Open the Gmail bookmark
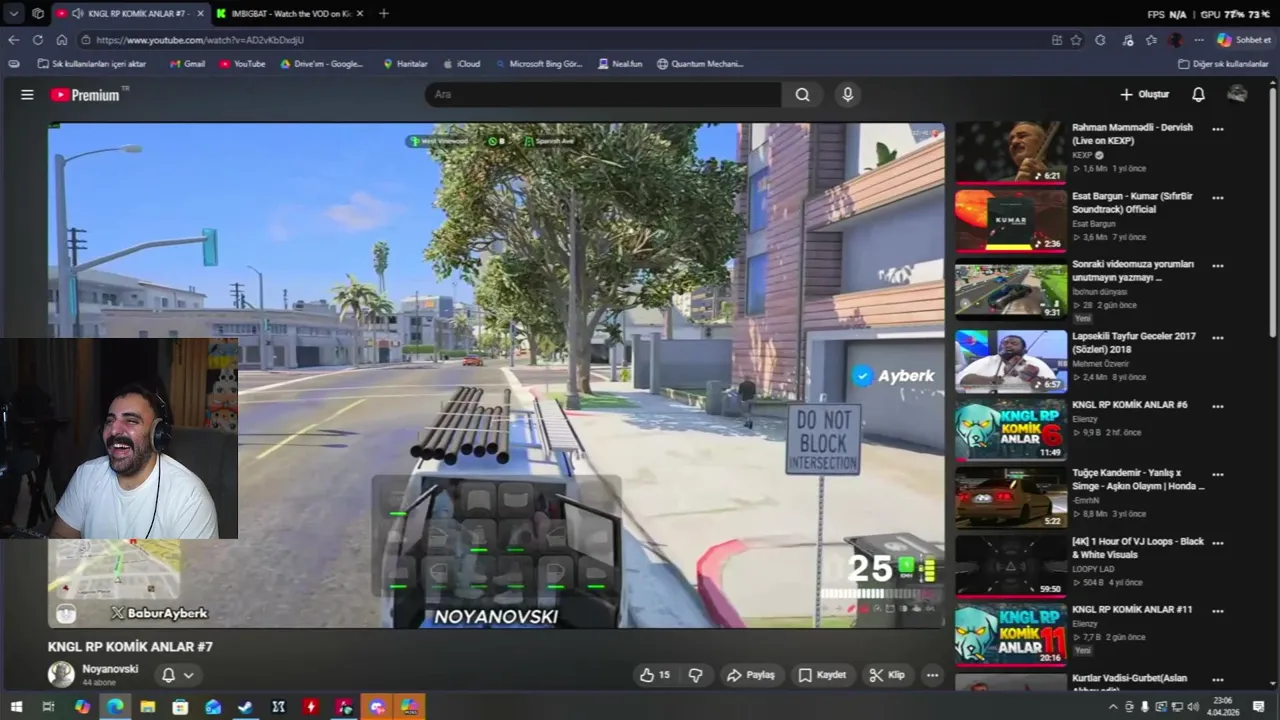1280x720 pixels. pos(187,64)
